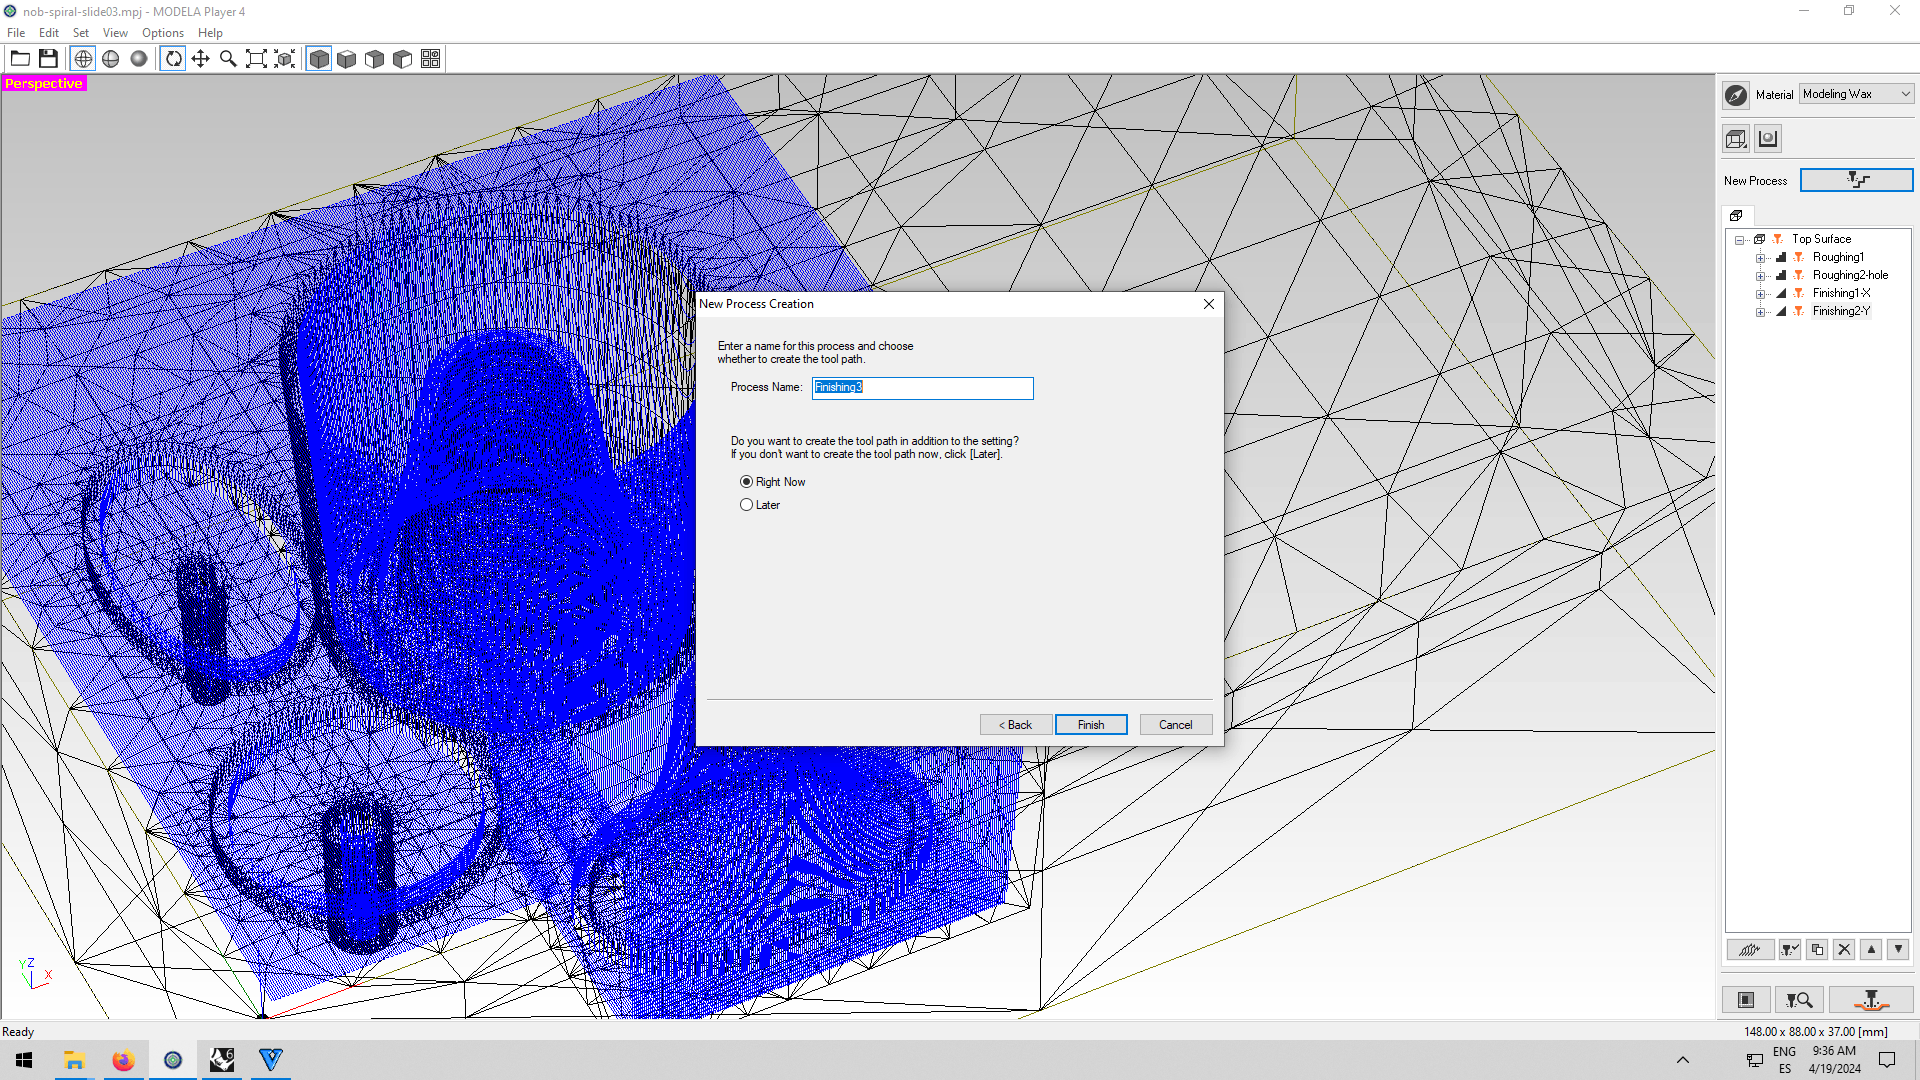Open the File menu
This screenshot has width=1920, height=1080.
(x=16, y=33)
